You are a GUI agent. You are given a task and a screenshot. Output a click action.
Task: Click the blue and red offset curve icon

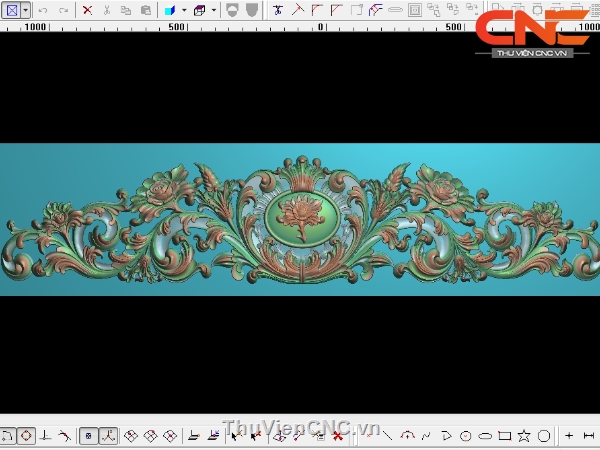tap(375, 10)
